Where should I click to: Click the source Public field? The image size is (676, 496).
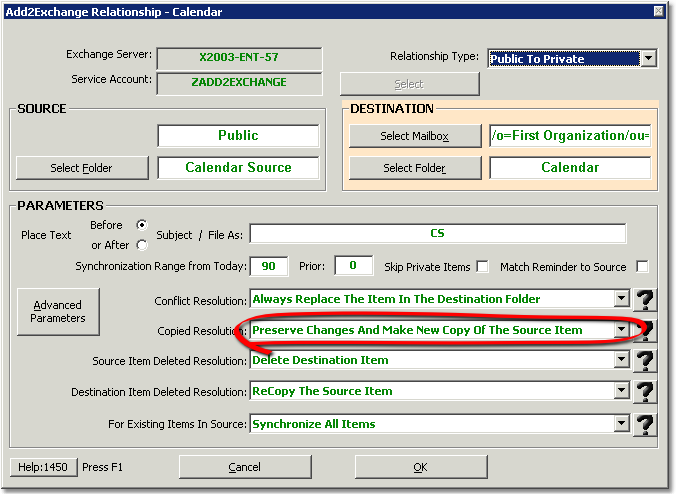coord(238,135)
